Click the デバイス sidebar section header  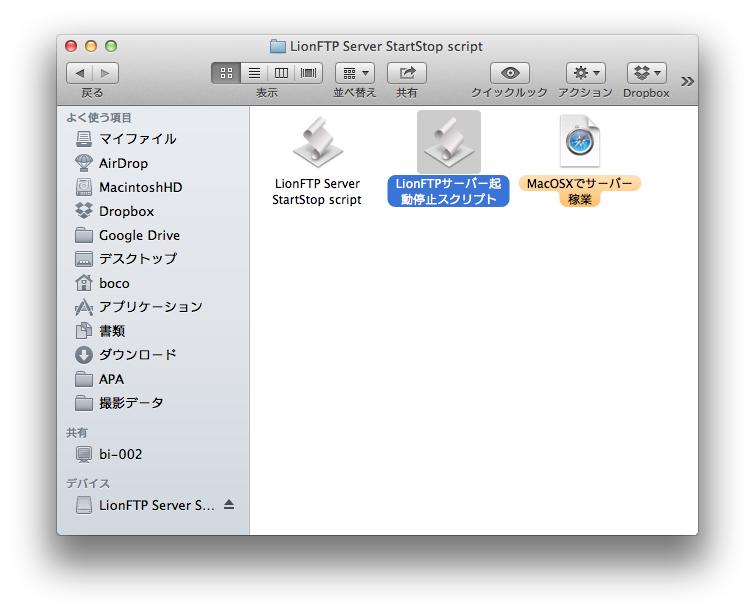tap(88, 483)
